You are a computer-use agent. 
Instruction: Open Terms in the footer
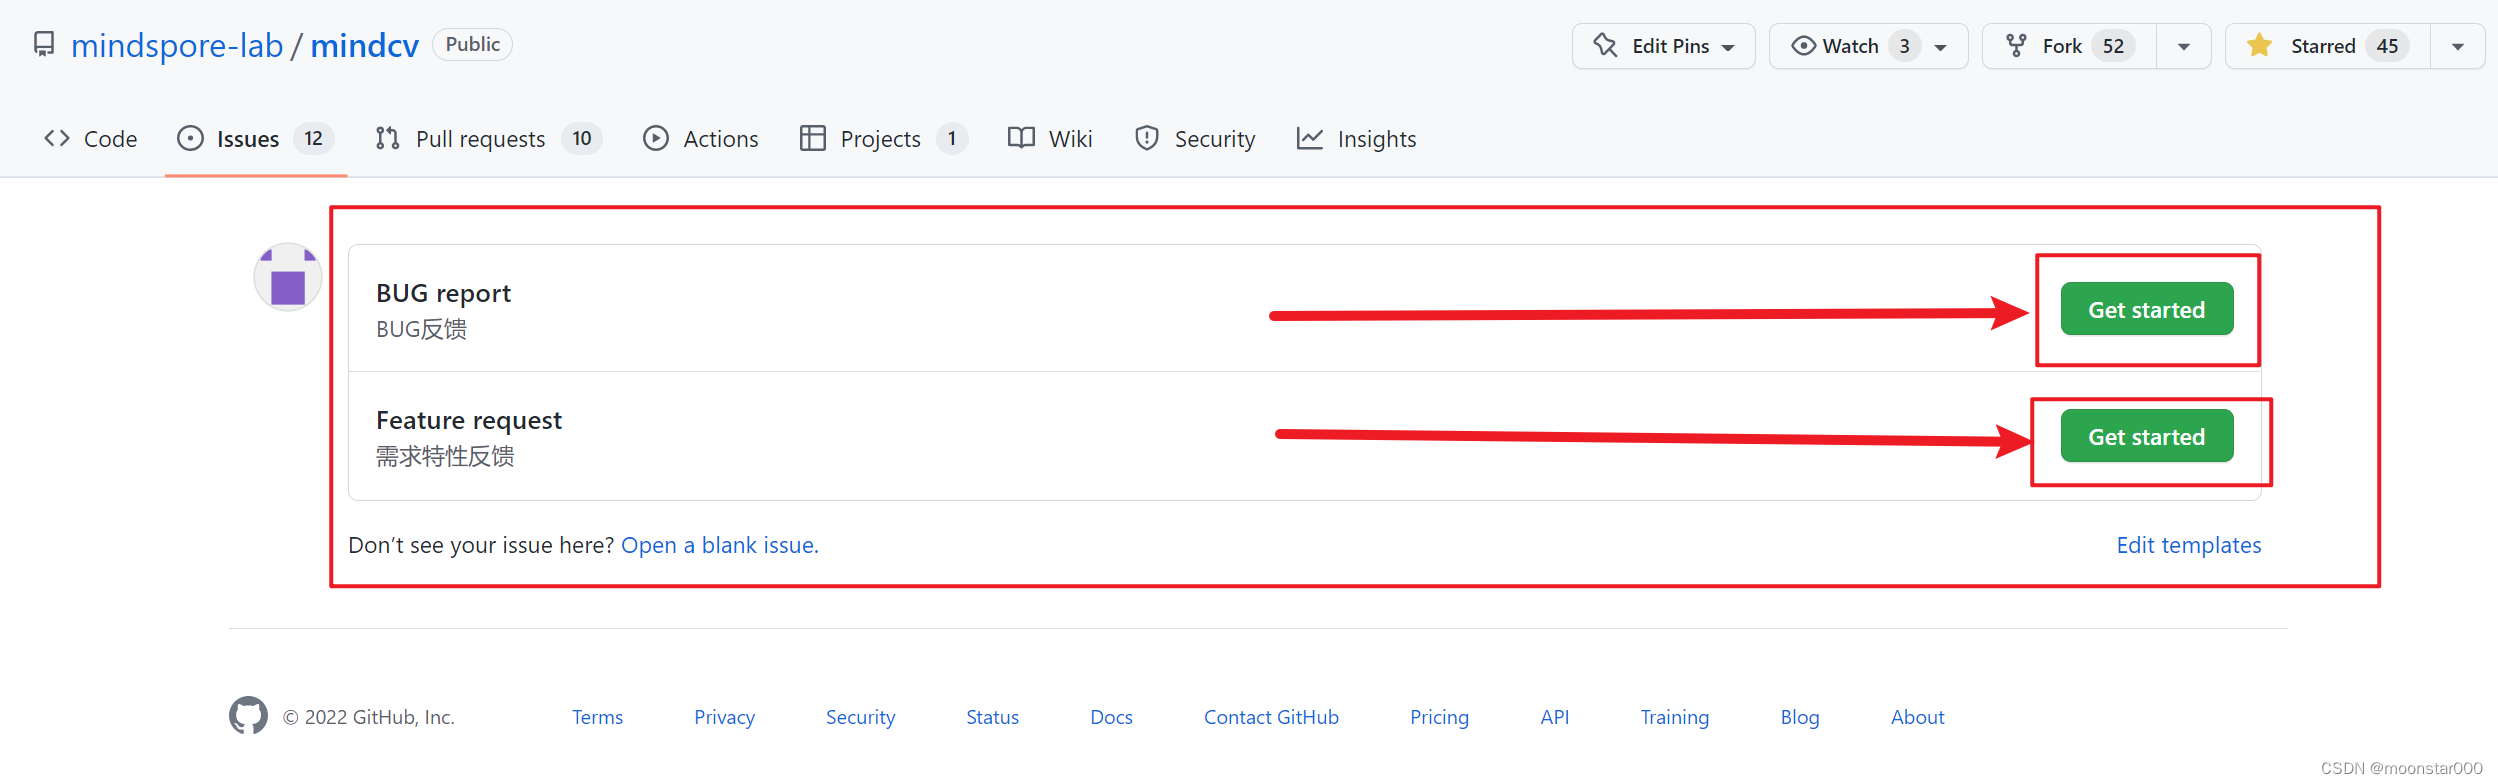pos(598,717)
